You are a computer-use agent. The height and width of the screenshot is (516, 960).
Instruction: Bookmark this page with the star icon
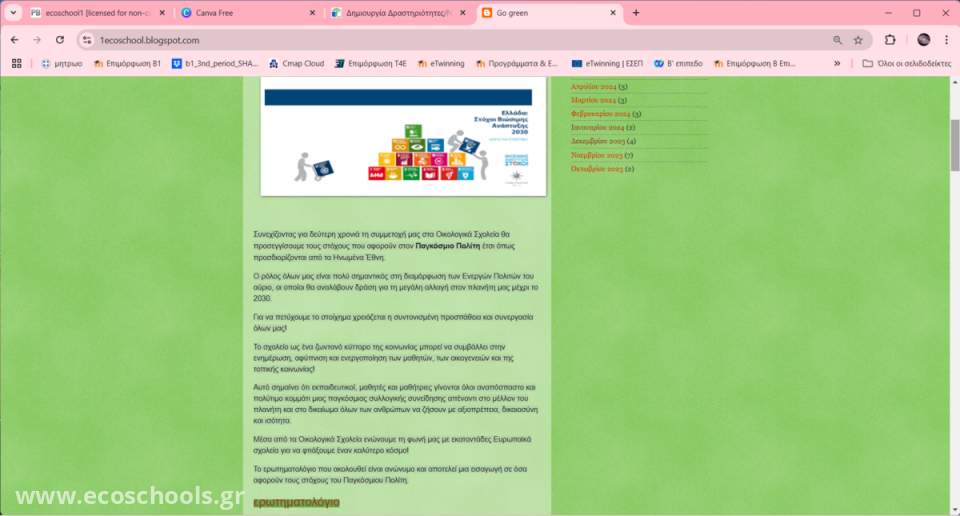pos(858,40)
